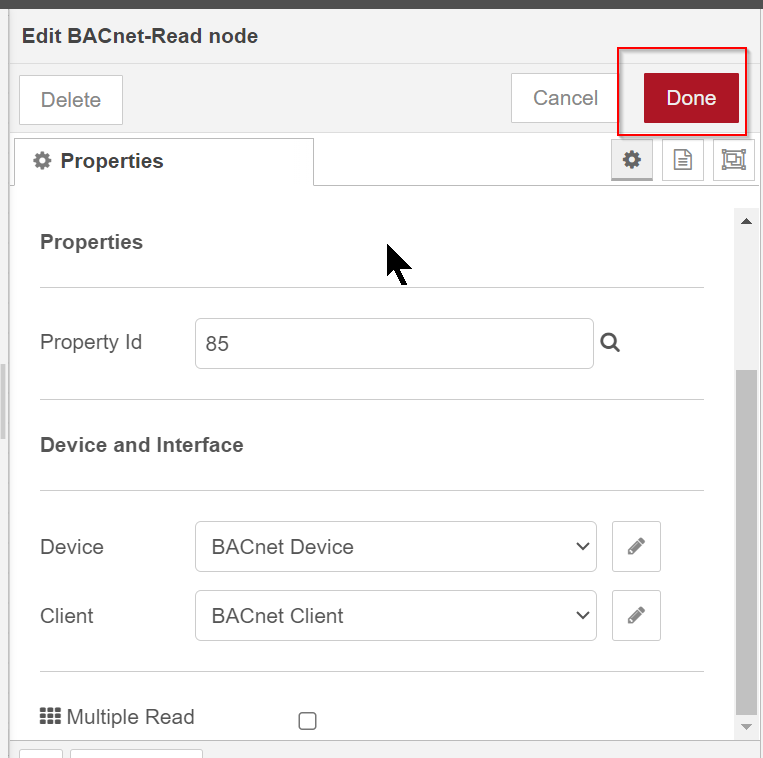Open the Client dropdown

[396, 615]
